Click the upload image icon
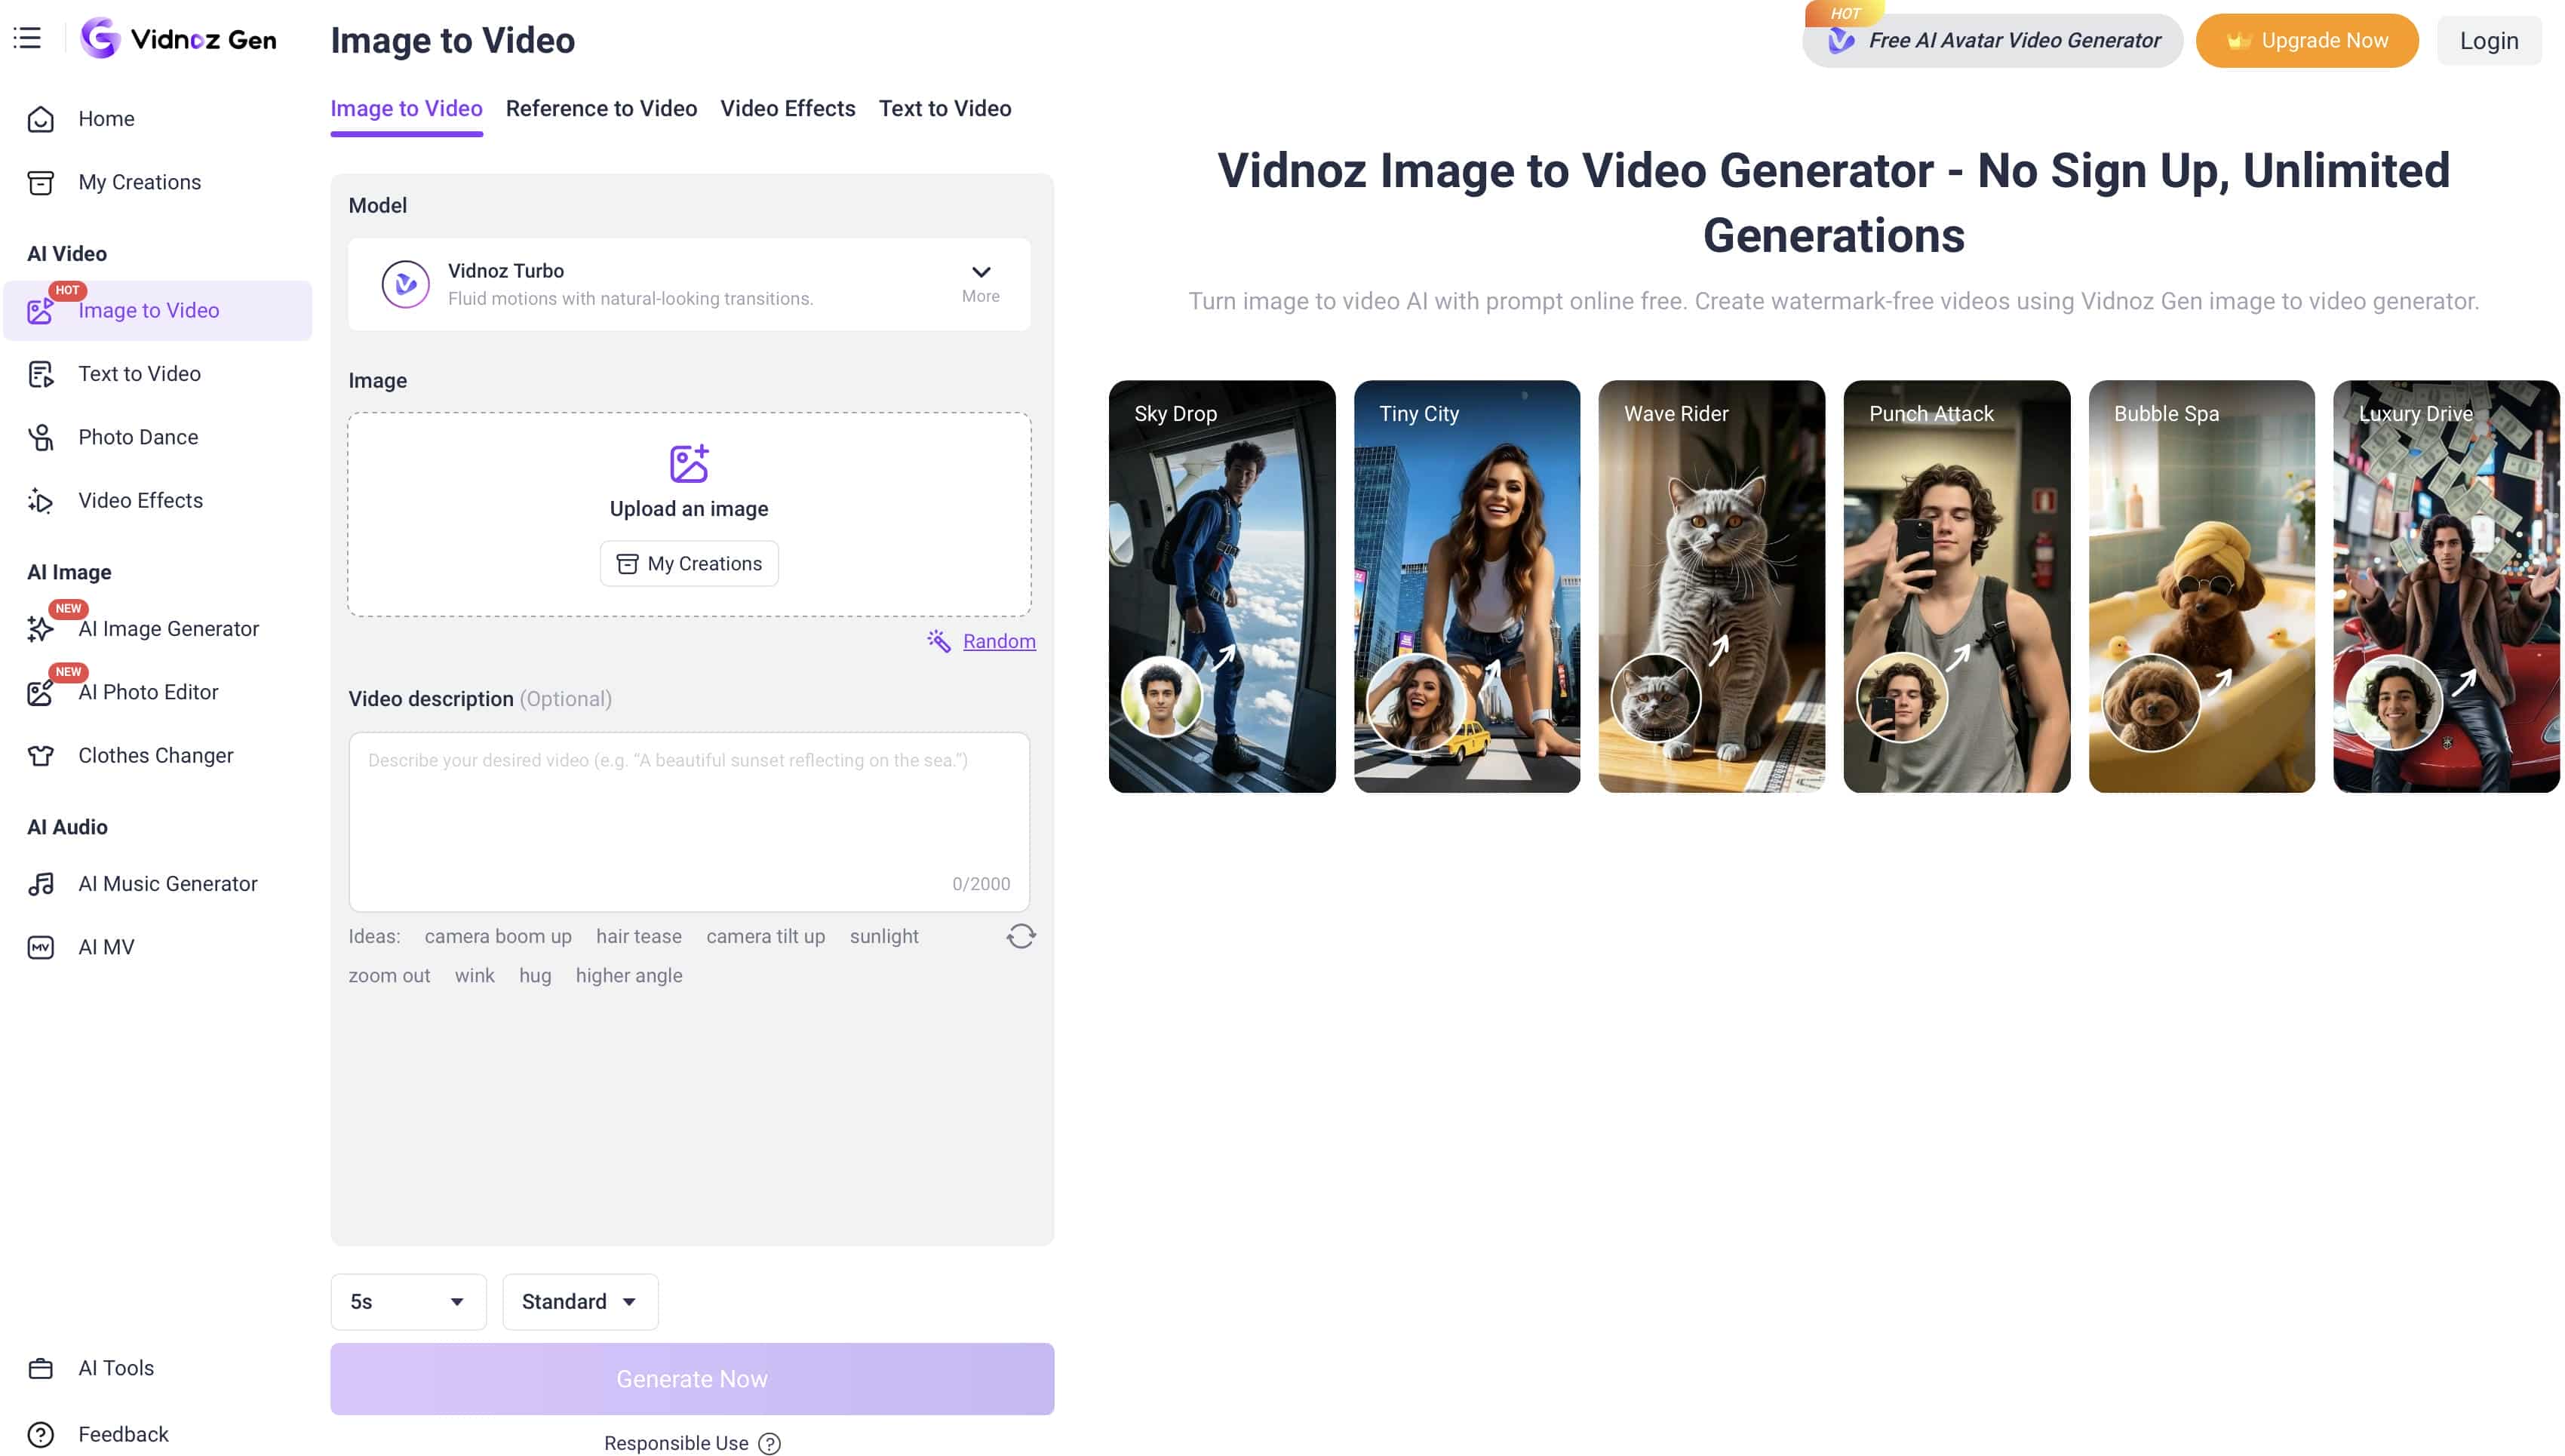Image resolution: width=2565 pixels, height=1456 pixels. [x=688, y=464]
